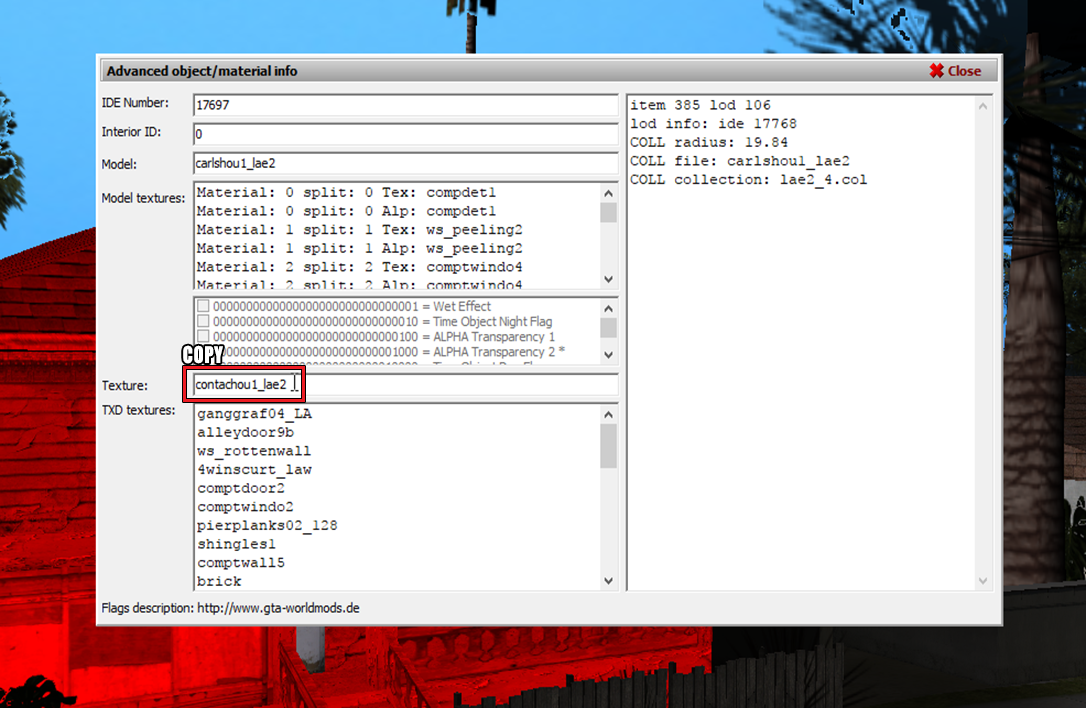Select ganggraf04_LA in TXD textures
The height and width of the screenshot is (708, 1086).
(x=254, y=414)
